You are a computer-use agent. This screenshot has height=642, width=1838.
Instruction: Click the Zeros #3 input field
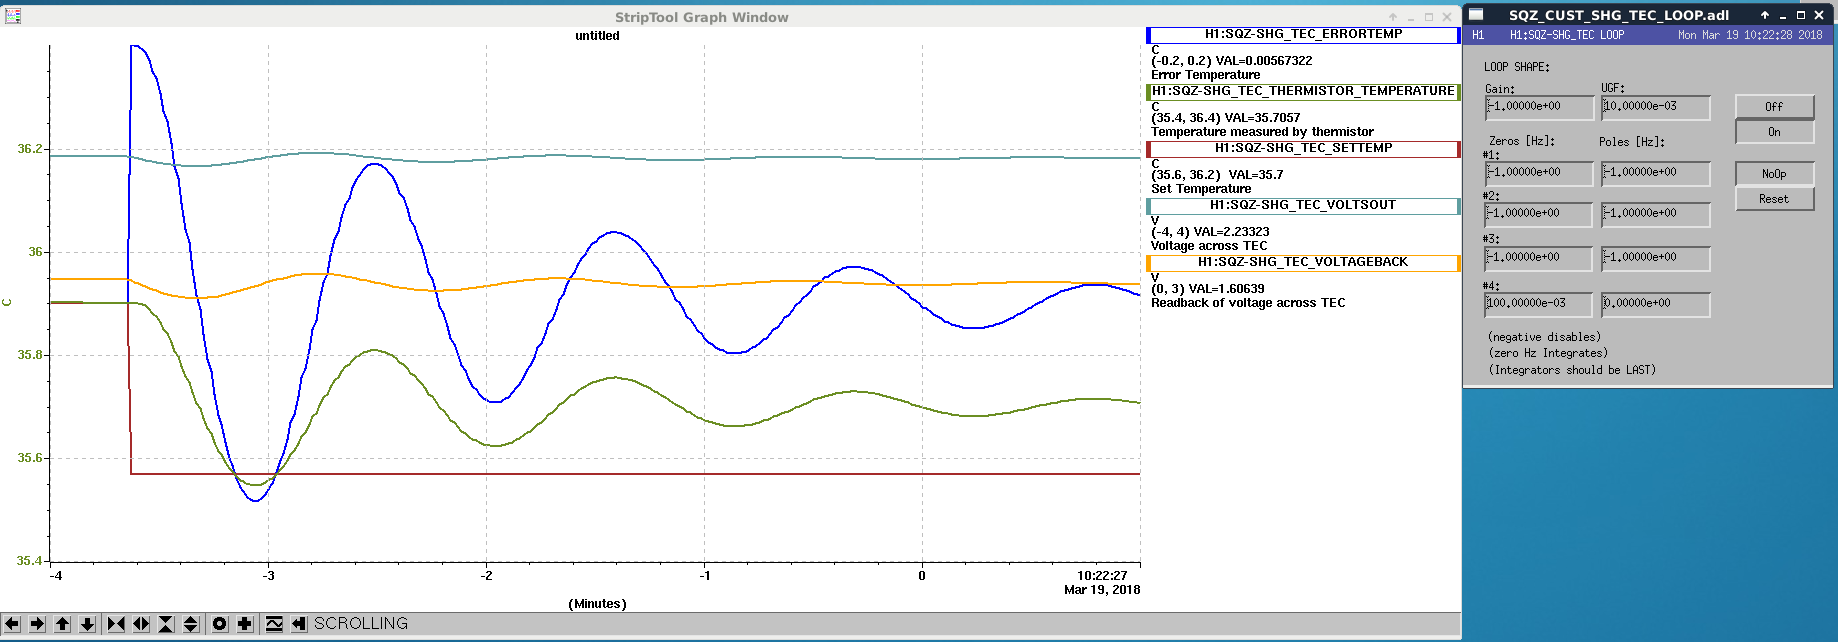[x=1539, y=258]
